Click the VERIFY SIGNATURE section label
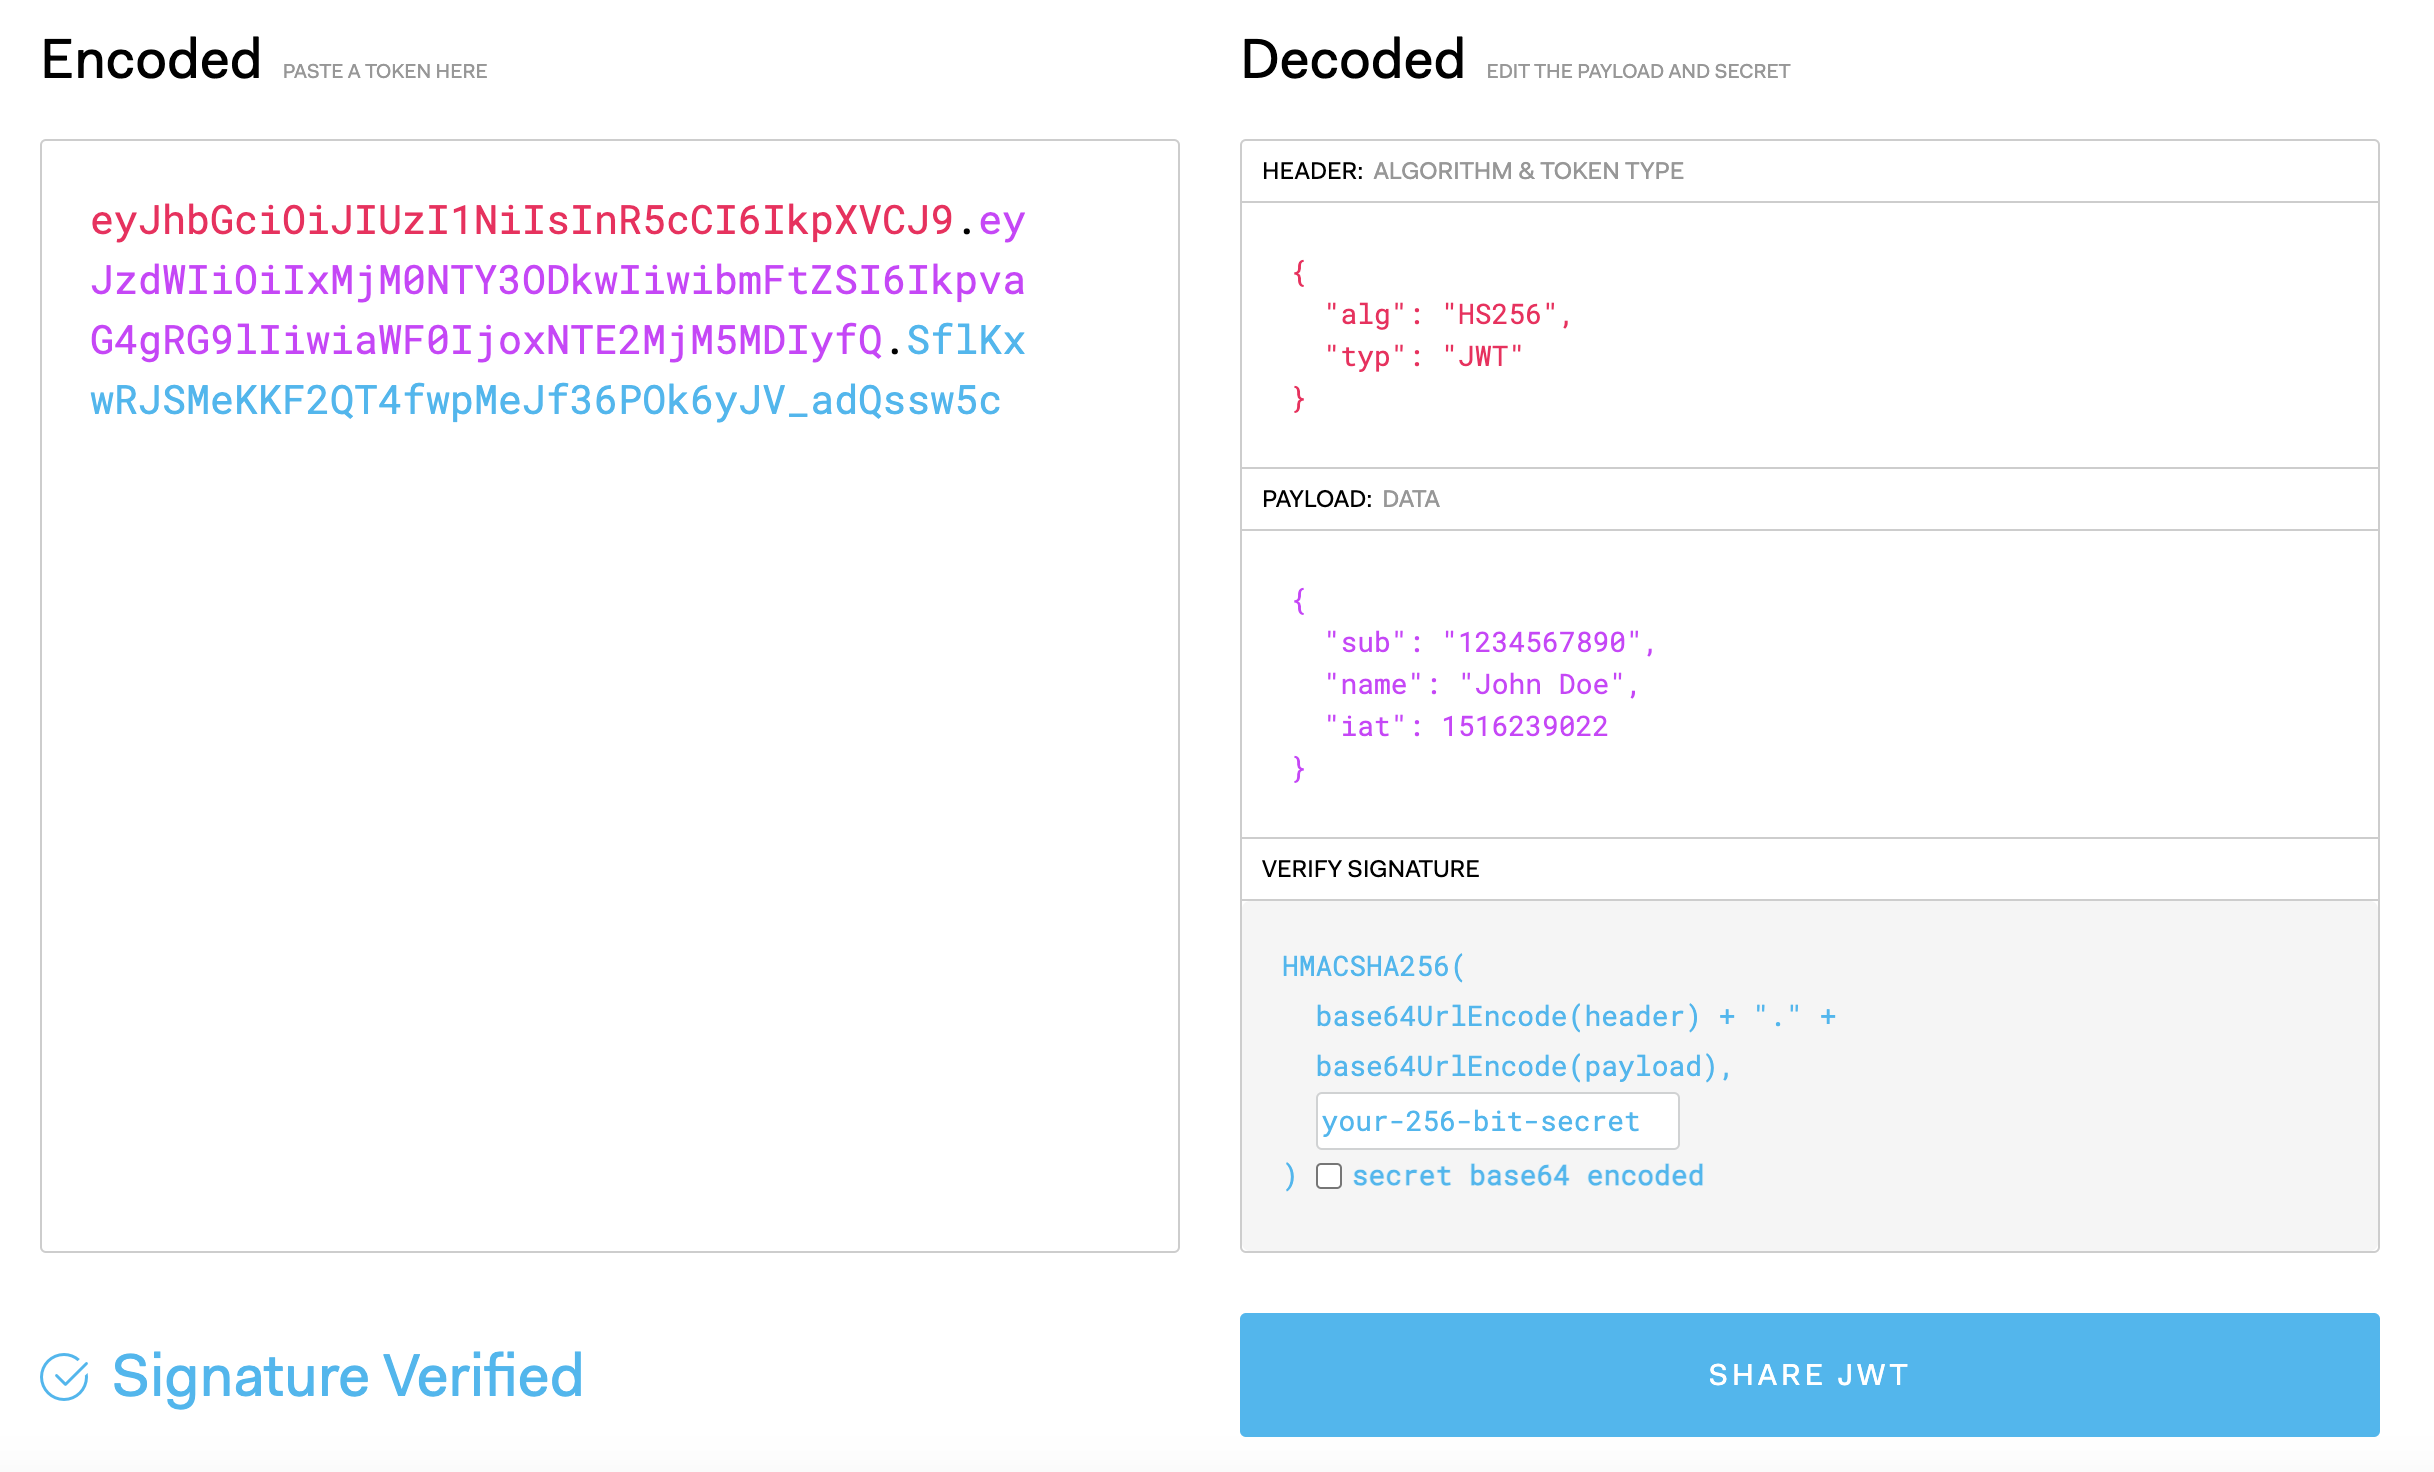The width and height of the screenshot is (2434, 1472). tap(1370, 869)
